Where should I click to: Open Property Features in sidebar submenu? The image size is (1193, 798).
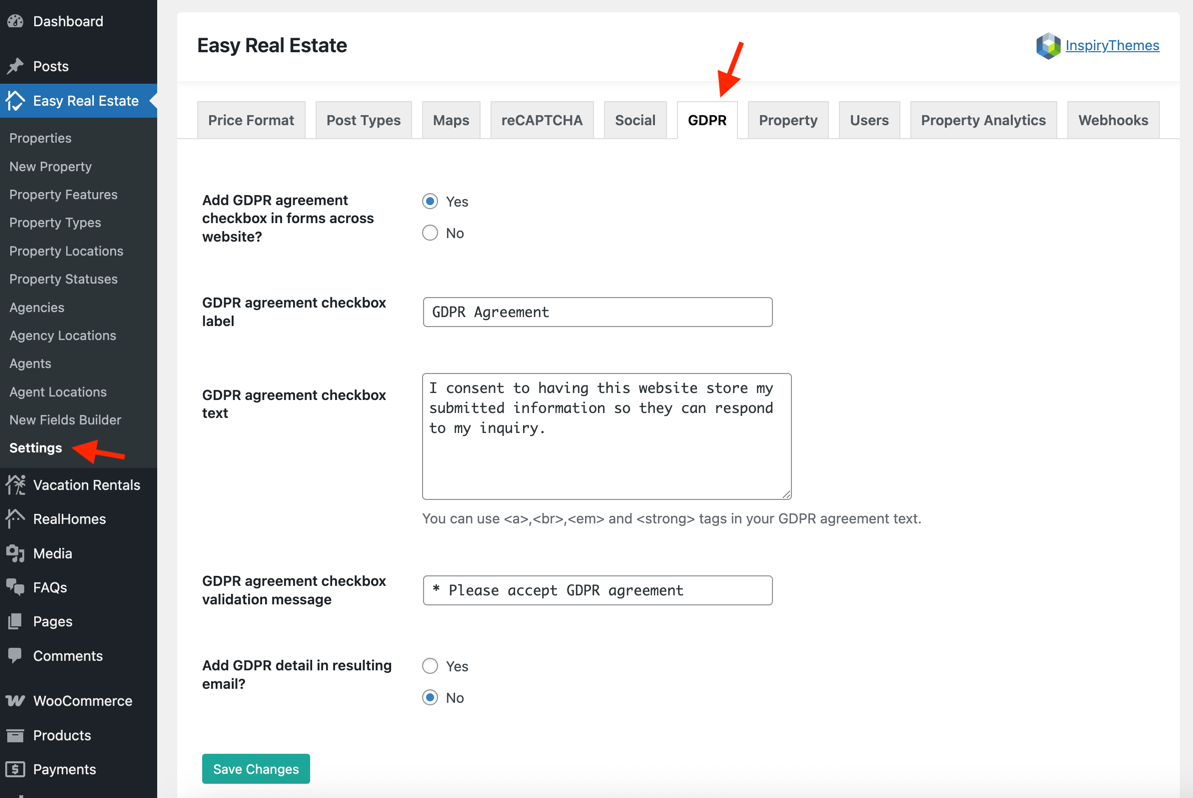(x=63, y=195)
